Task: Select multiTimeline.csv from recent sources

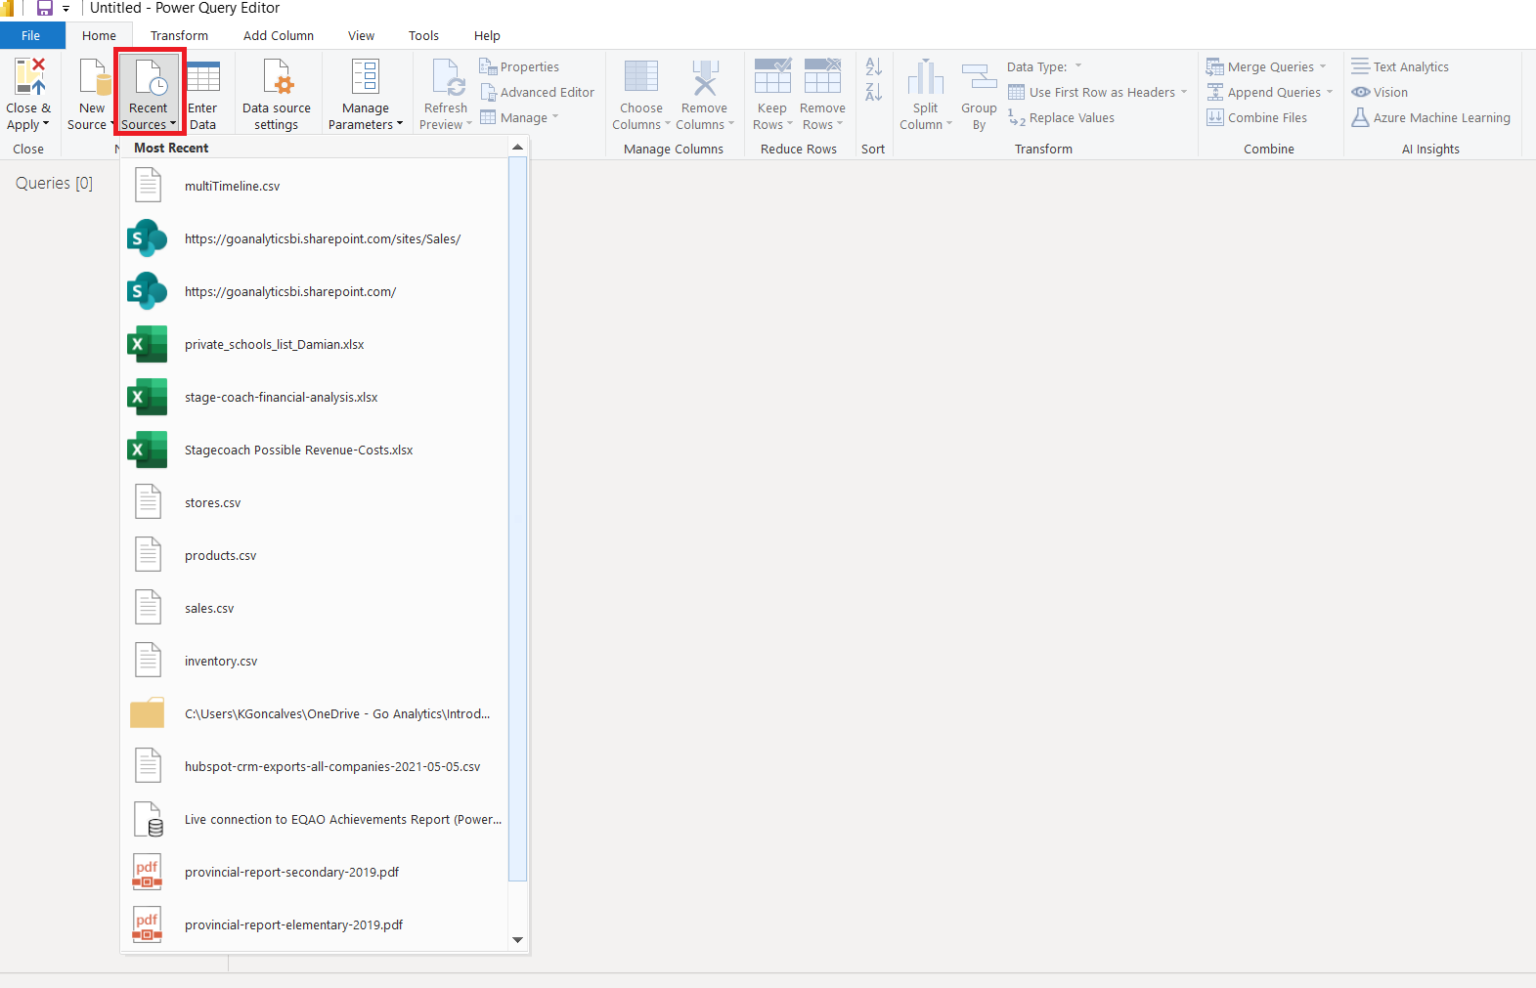Action: [x=314, y=186]
